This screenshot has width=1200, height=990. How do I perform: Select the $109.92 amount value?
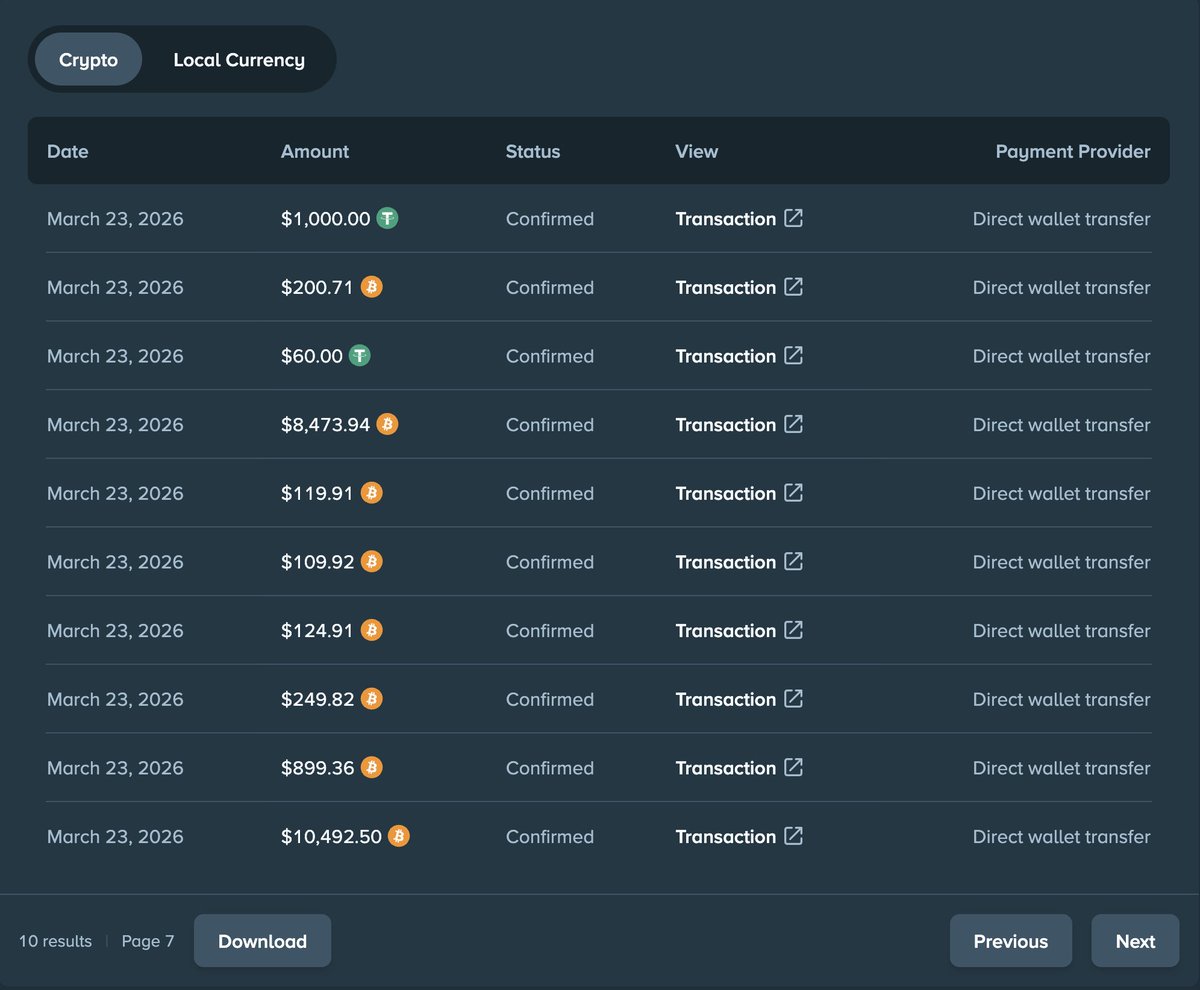(318, 562)
